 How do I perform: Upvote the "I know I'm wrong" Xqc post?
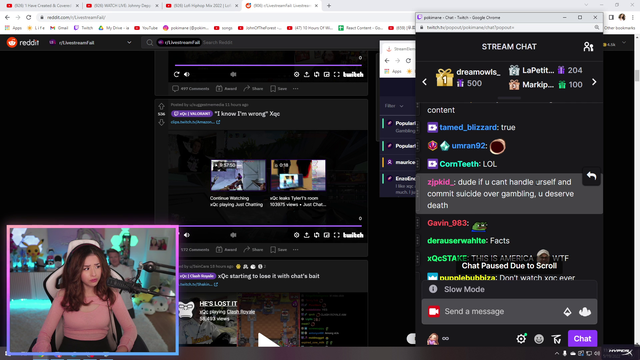[x=161, y=106]
